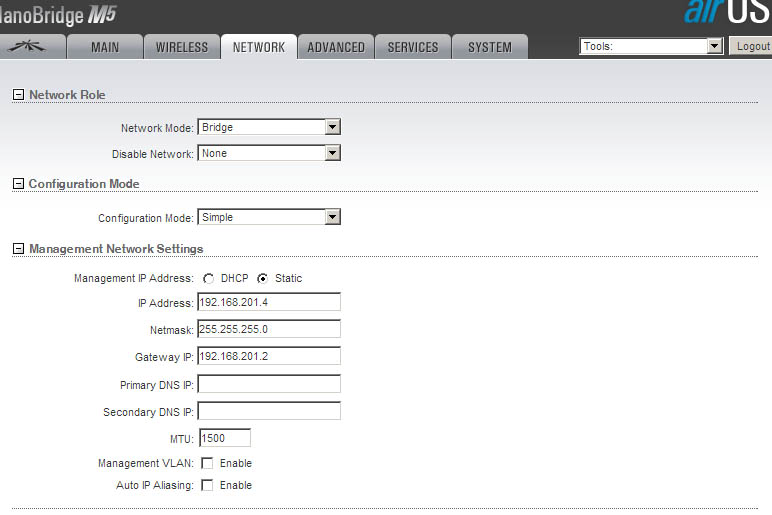Open the Tools dropdown

point(651,46)
